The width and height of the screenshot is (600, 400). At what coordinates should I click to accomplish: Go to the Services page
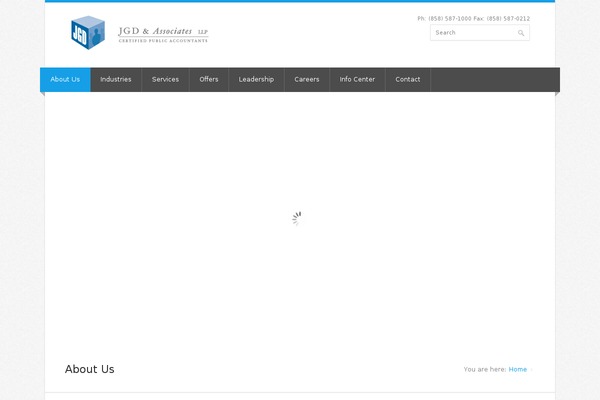click(165, 80)
